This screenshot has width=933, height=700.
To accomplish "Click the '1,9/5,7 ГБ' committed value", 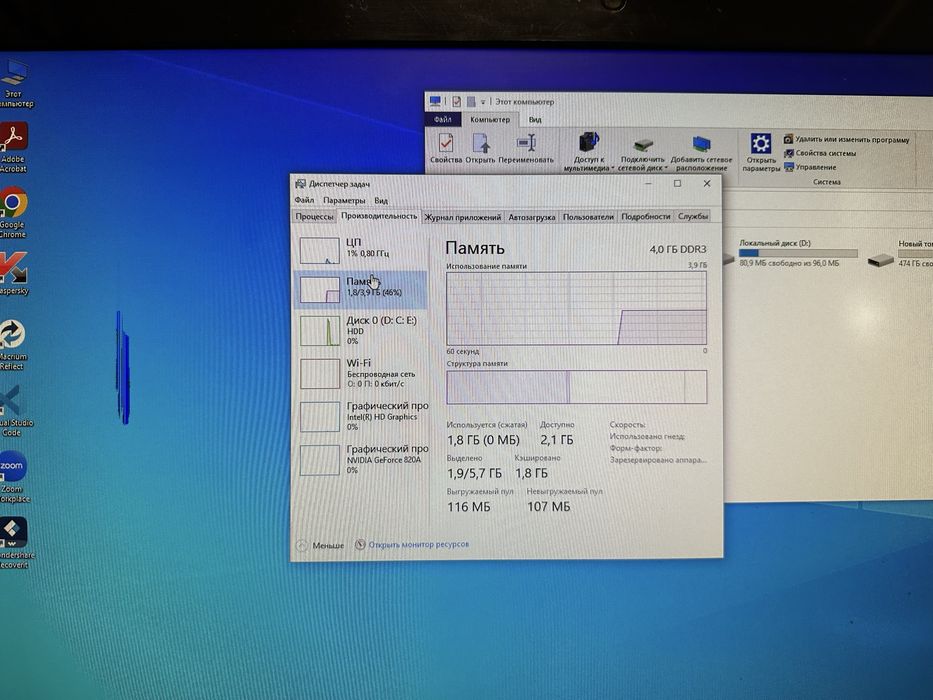I will pos(474,473).
